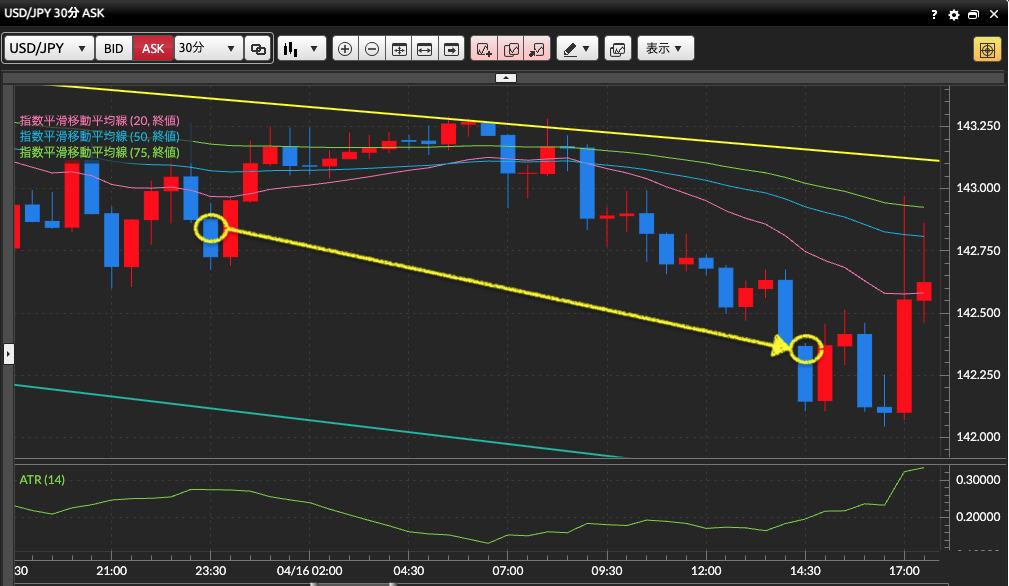Click the horizontal double-arrow width icon
Image resolution: width=1009 pixels, height=586 pixels.
(425, 49)
